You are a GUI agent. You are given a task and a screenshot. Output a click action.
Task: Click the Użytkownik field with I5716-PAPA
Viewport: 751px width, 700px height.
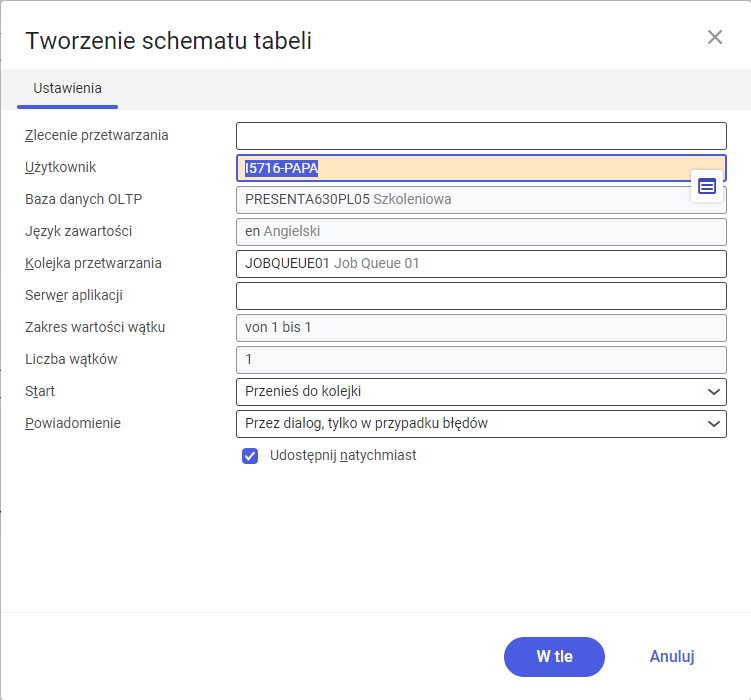[x=481, y=168]
